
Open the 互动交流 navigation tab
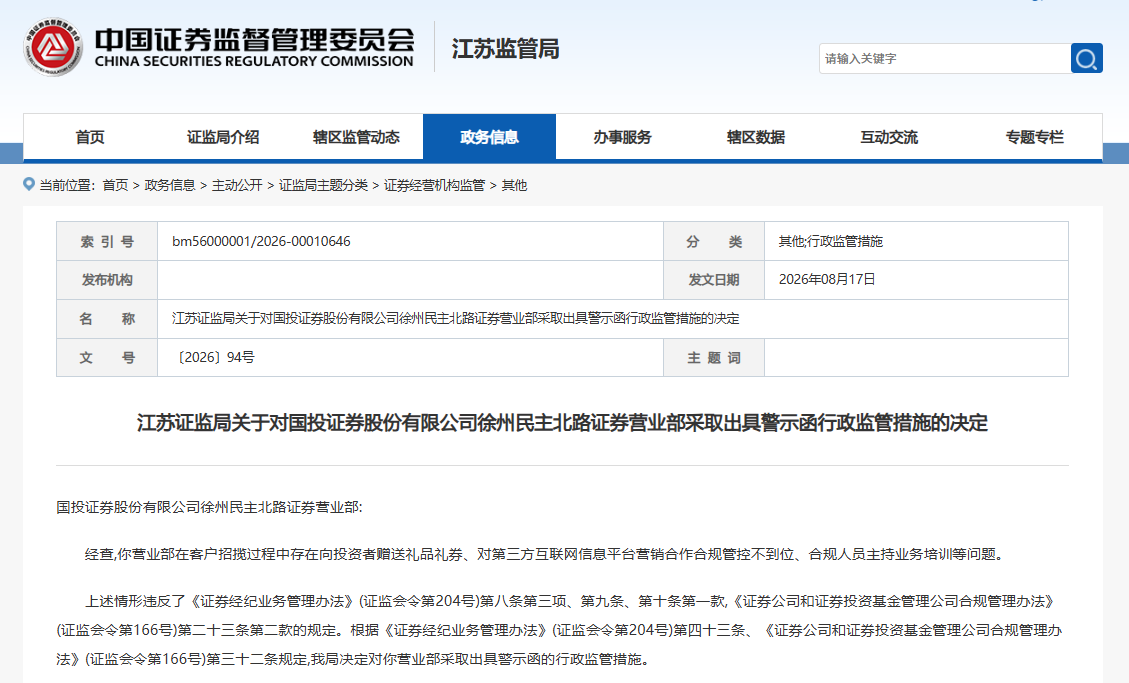click(889, 137)
